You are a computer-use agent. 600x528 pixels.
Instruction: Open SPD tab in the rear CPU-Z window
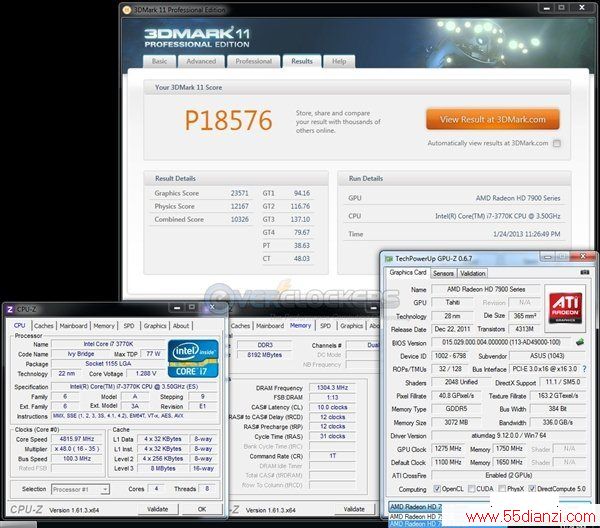point(326,326)
